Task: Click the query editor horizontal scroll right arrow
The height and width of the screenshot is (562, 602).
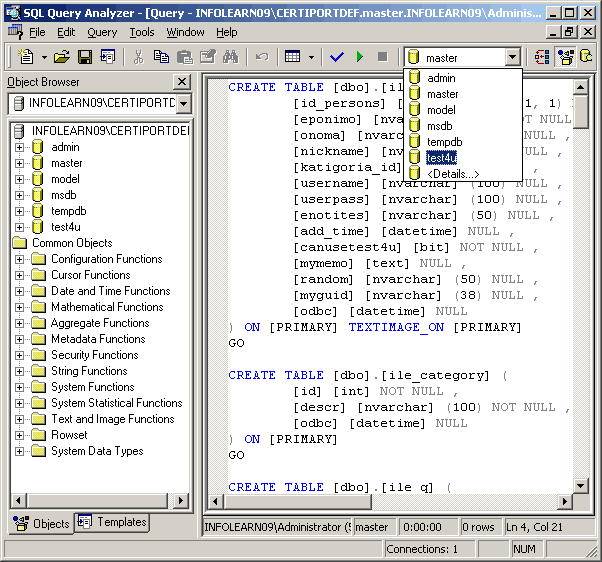Action: tap(564, 501)
